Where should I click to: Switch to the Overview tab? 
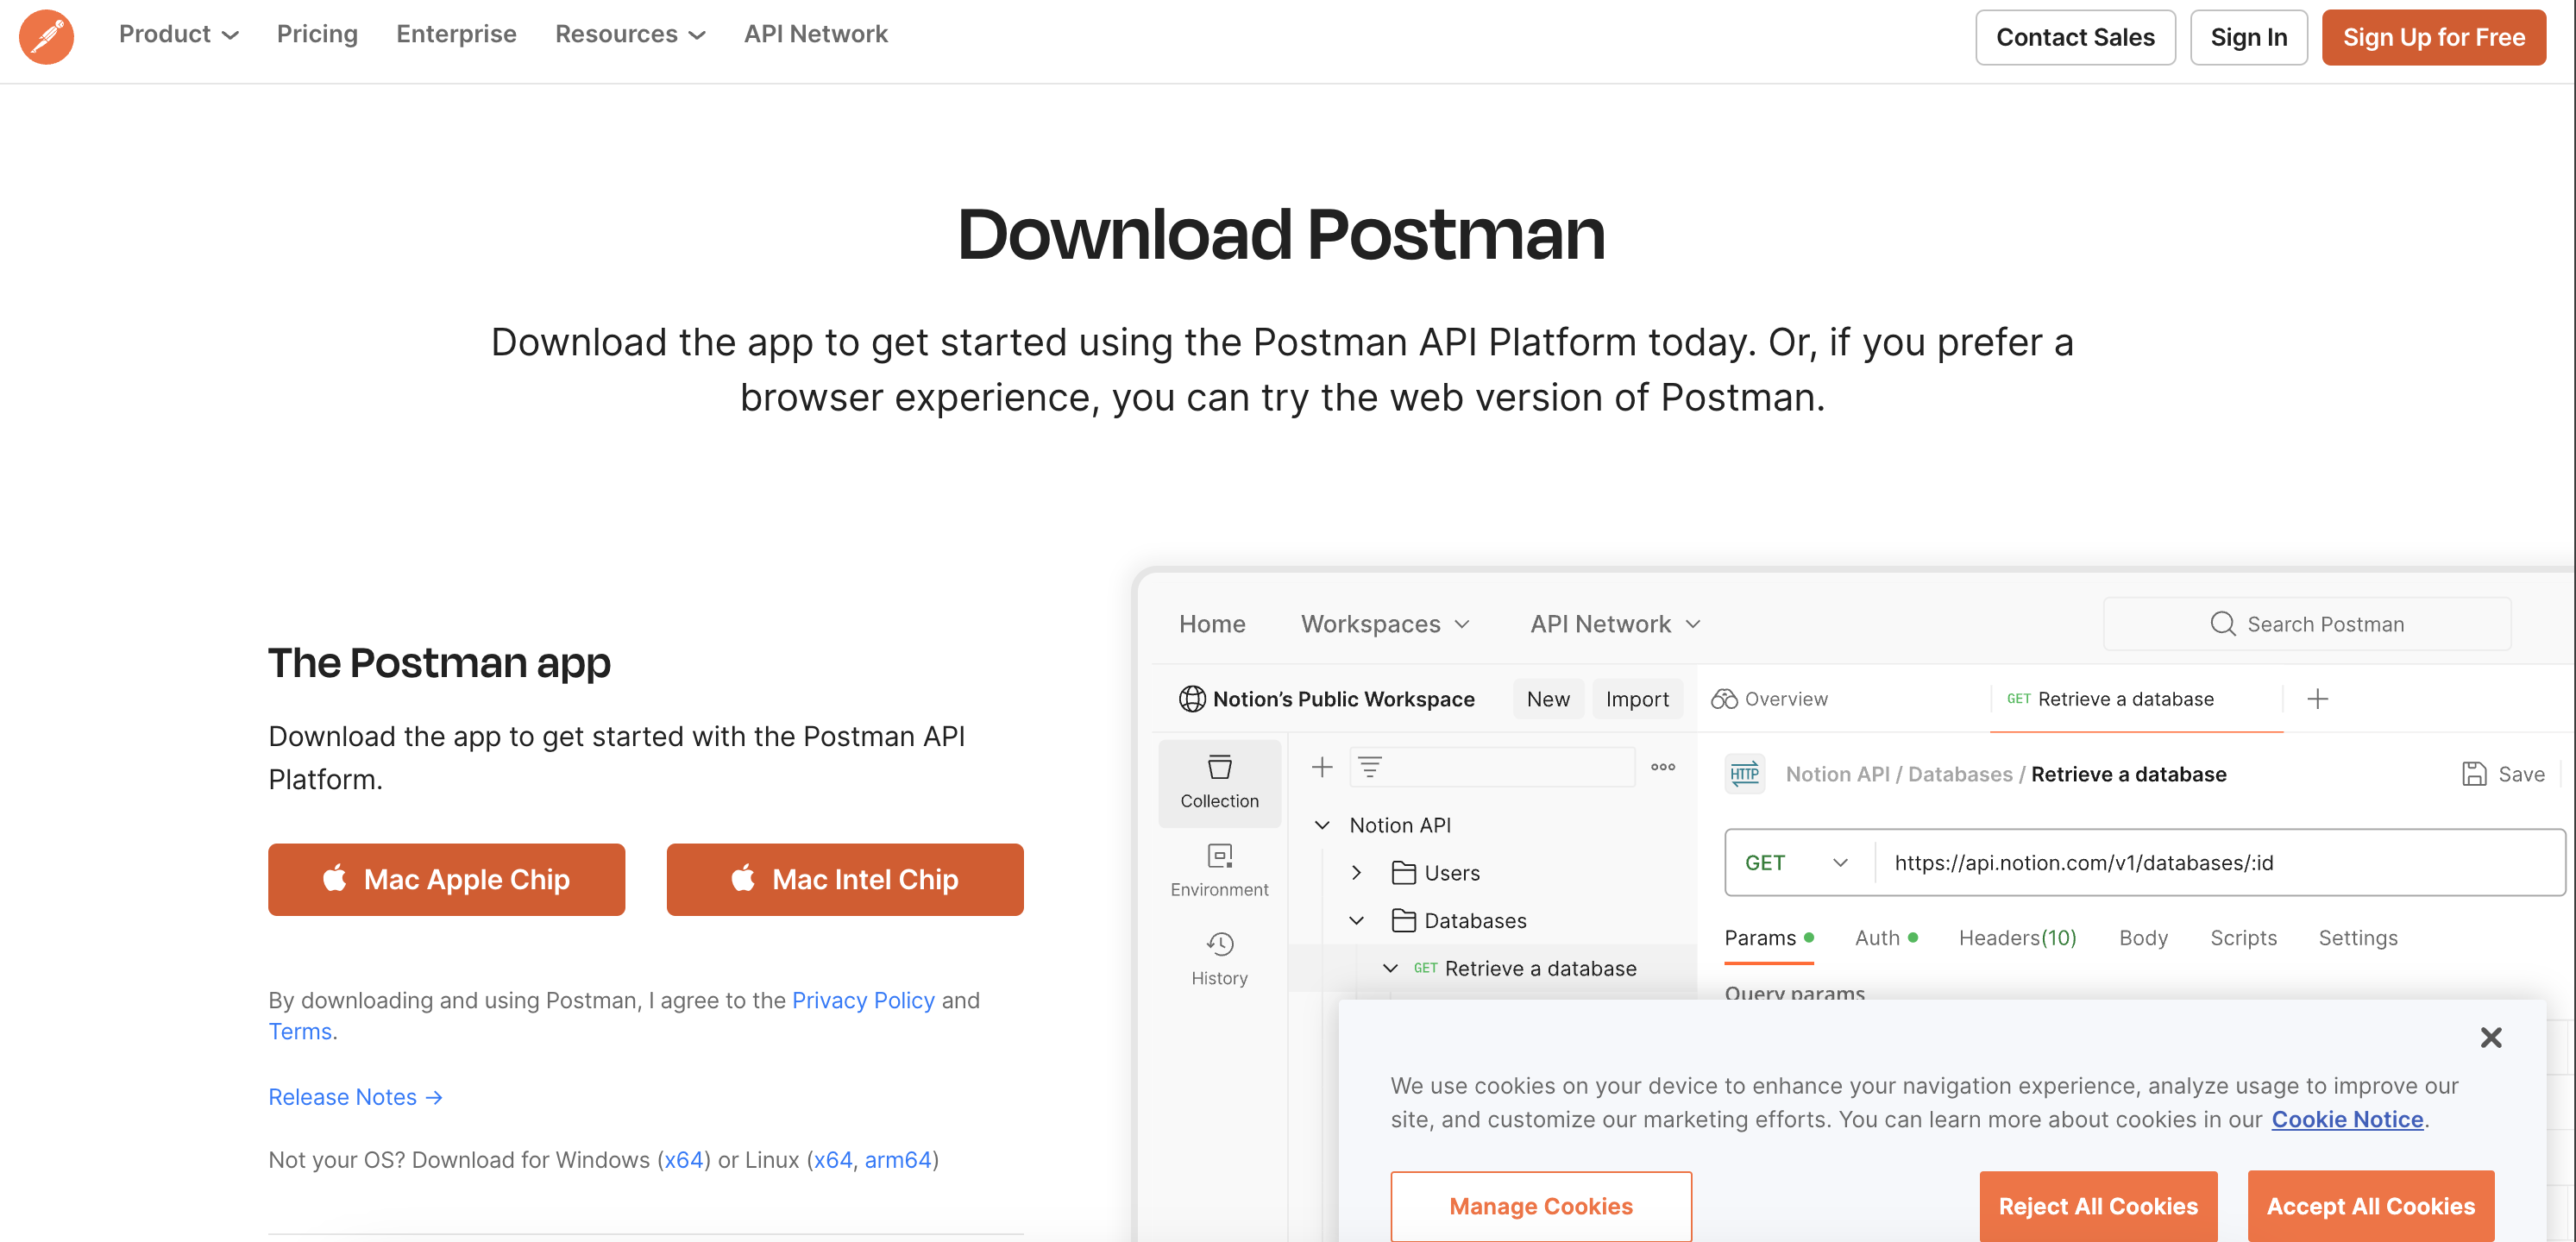pyautogui.click(x=1770, y=699)
